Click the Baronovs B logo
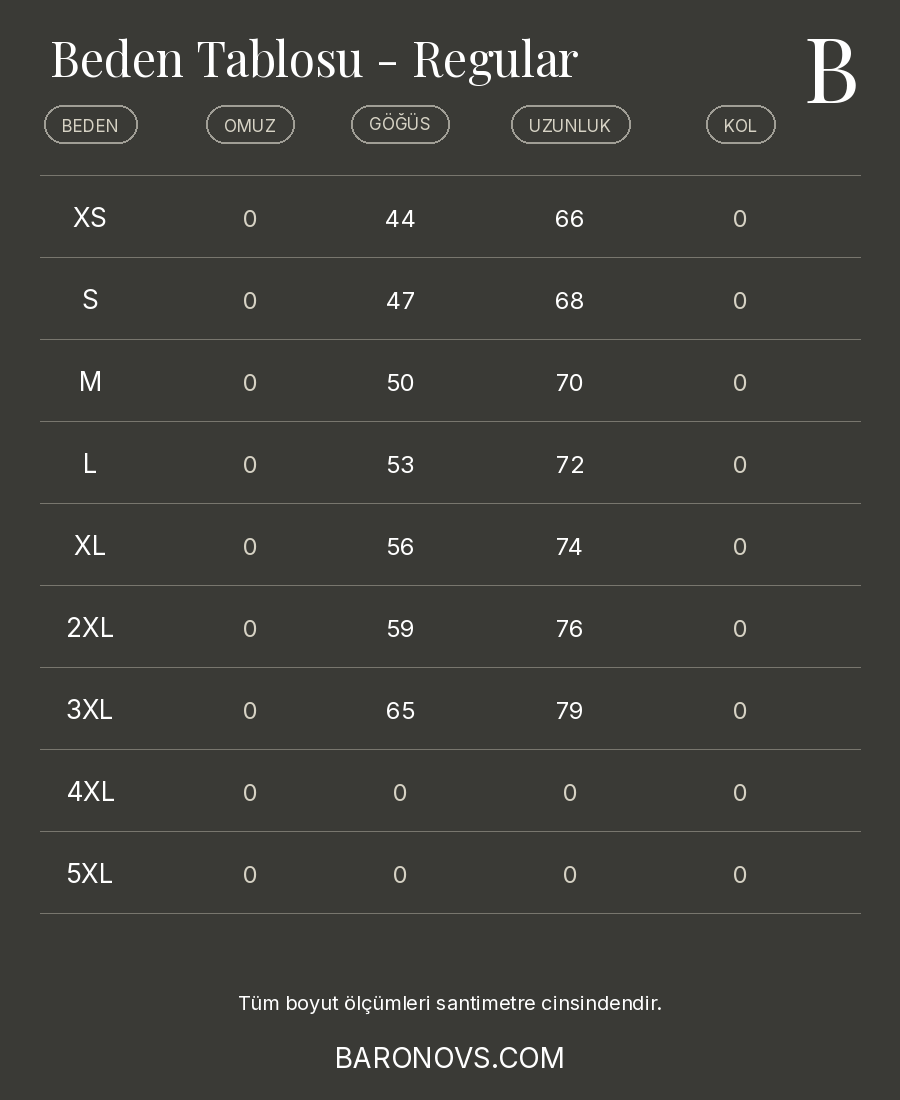The image size is (900, 1100). 831,72
